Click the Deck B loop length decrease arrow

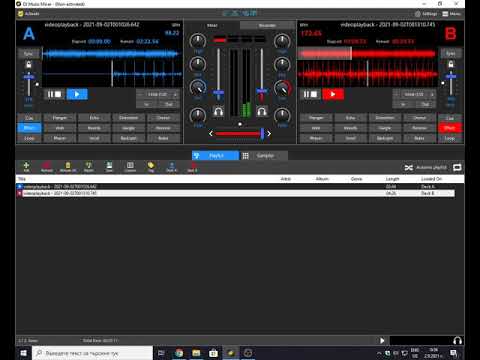click(397, 95)
